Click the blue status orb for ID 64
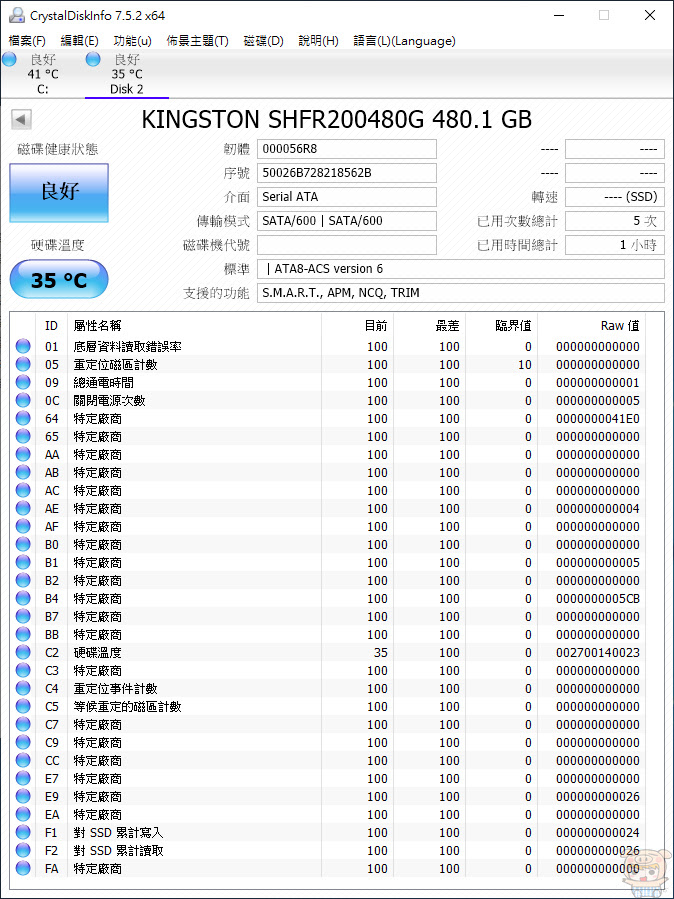This screenshot has height=899, width=674. pos(23,419)
